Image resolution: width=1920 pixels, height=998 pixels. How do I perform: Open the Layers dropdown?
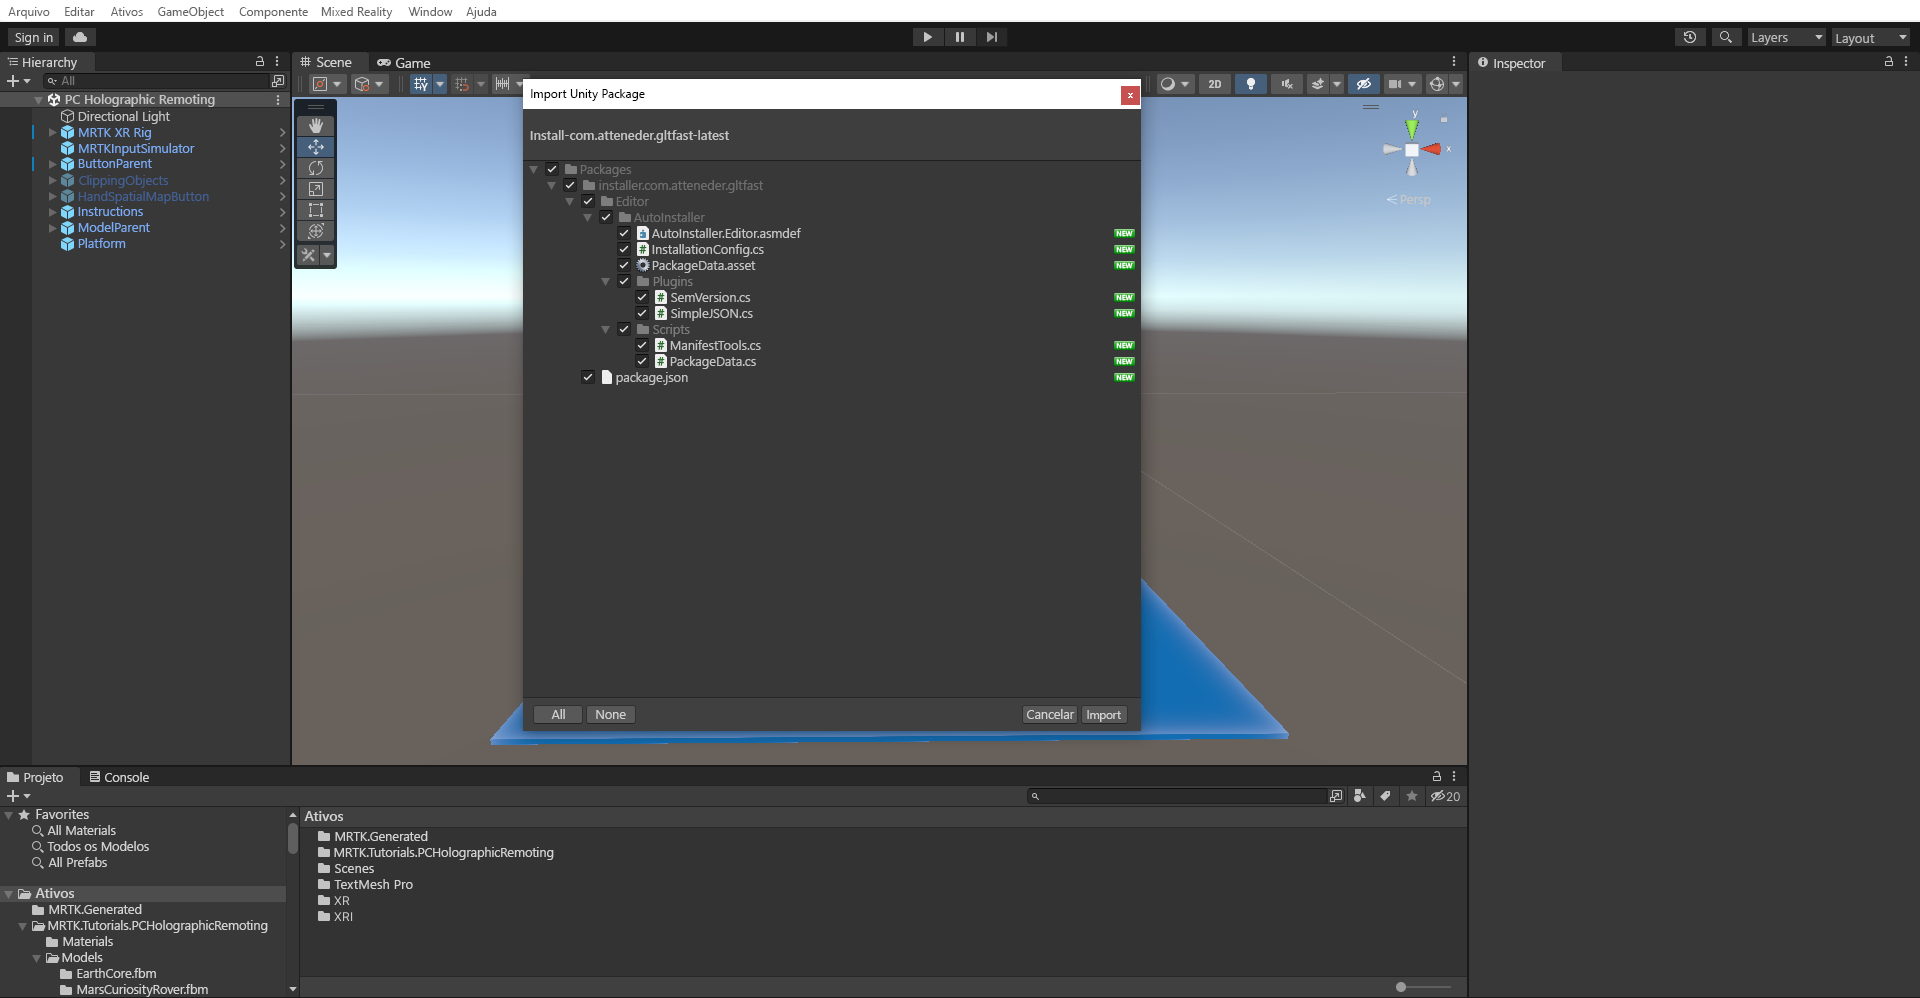pyautogui.click(x=1786, y=37)
